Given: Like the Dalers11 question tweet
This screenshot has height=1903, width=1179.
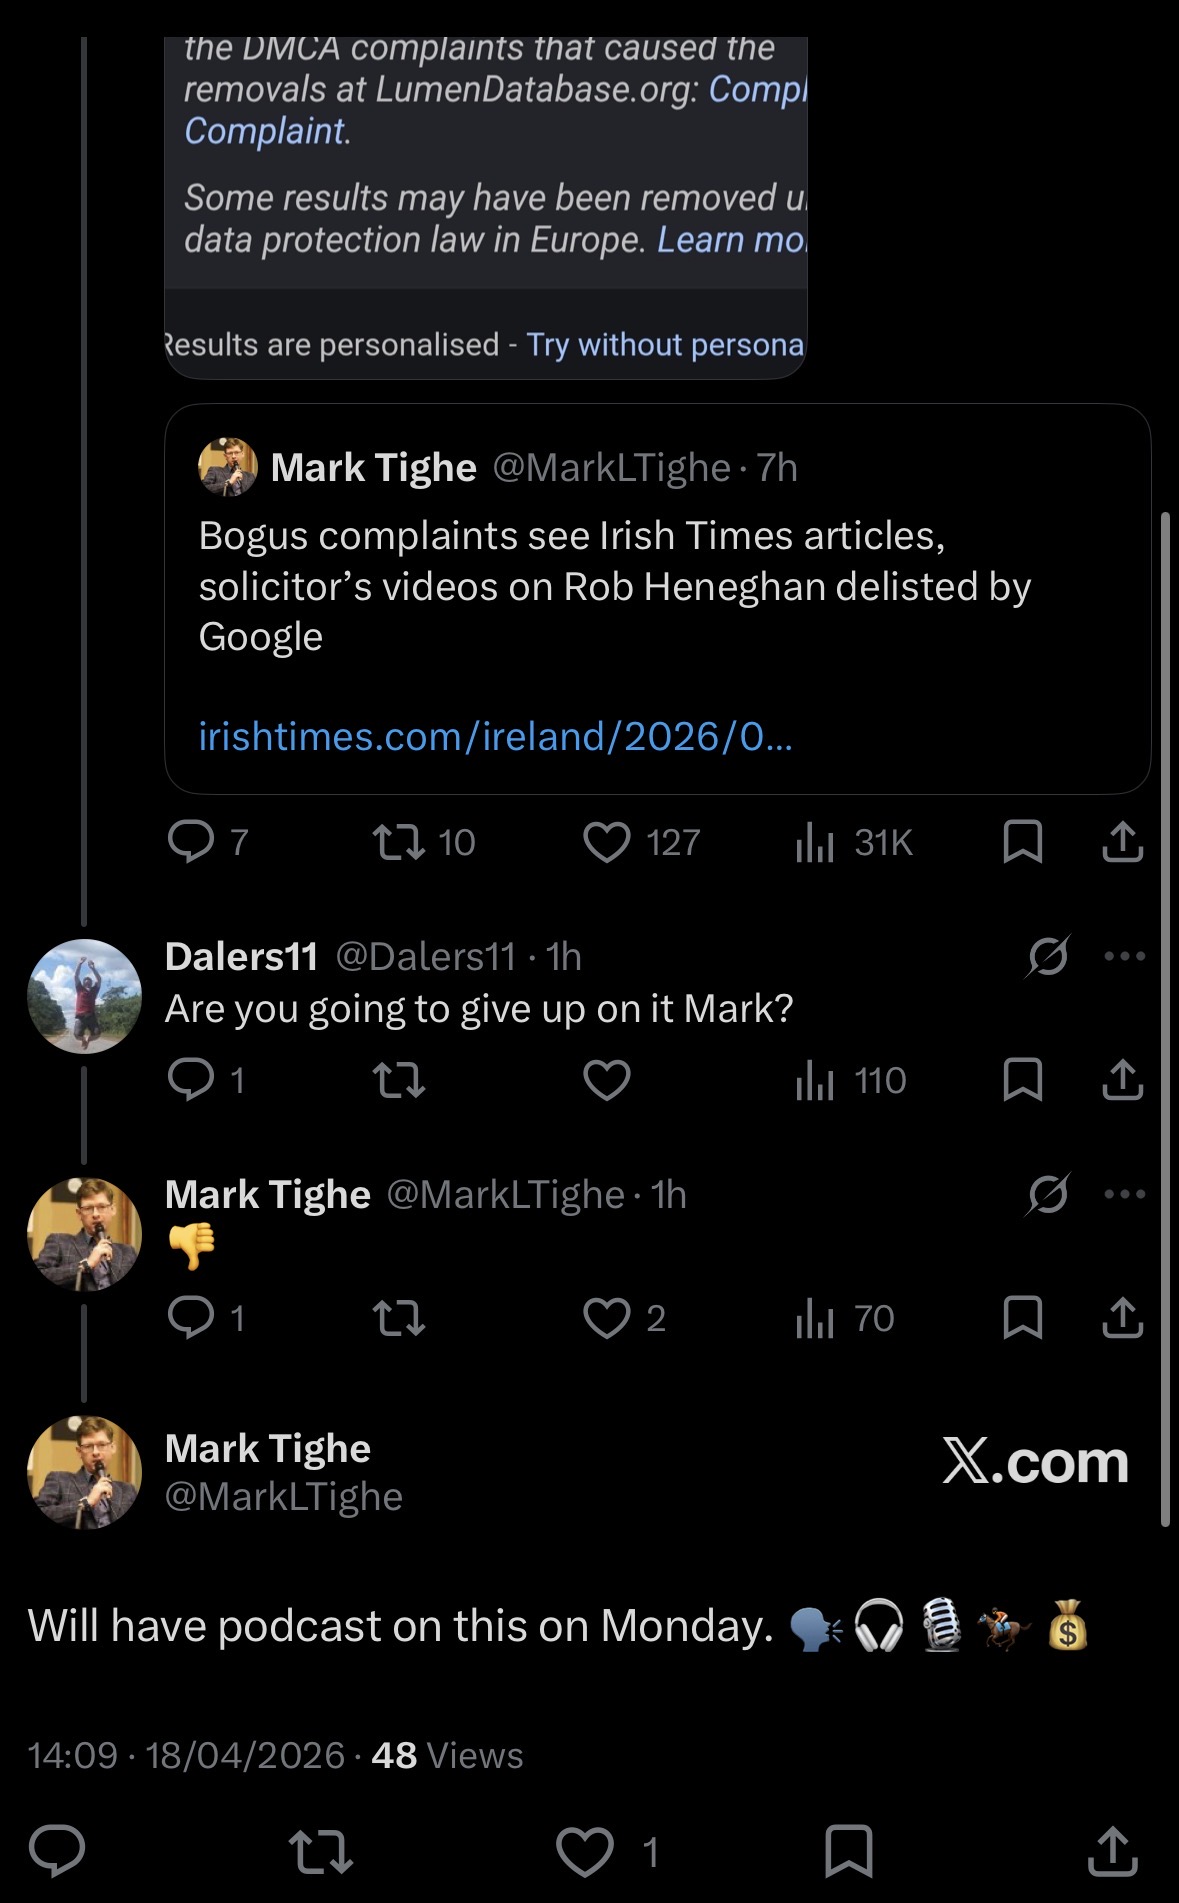Looking at the screenshot, I should pyautogui.click(x=607, y=1080).
